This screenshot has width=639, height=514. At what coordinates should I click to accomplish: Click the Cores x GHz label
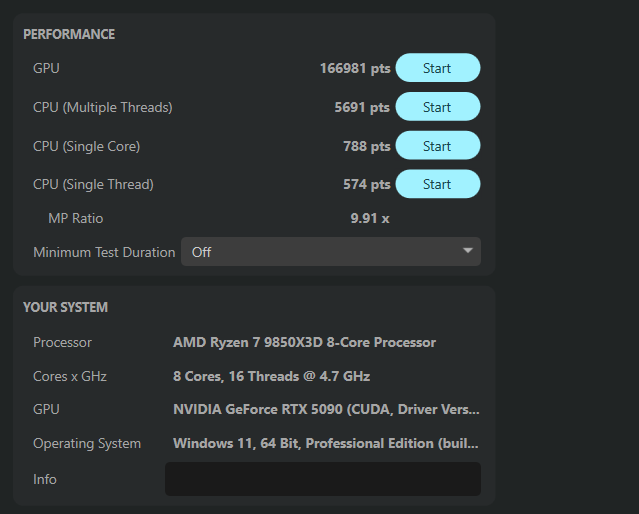pyautogui.click(x=70, y=376)
